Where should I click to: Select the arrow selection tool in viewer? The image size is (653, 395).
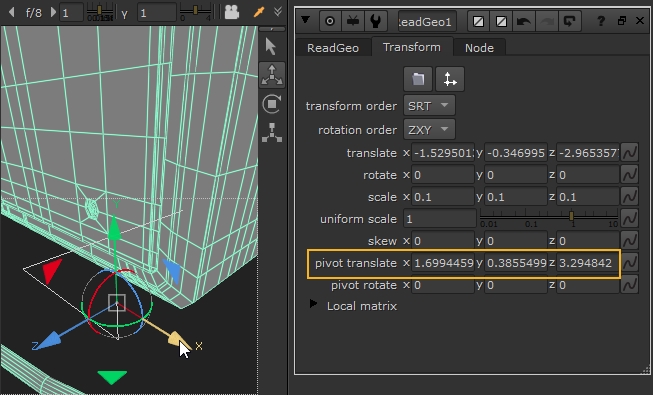pos(272,47)
